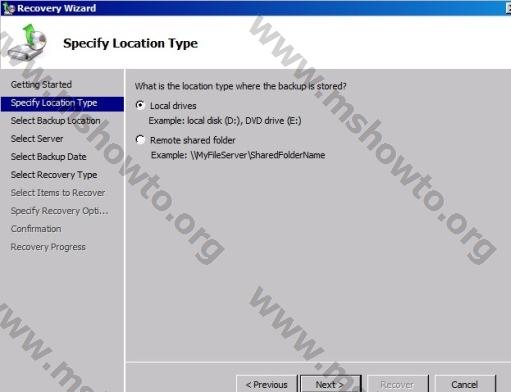511x392 pixels.
Task: Open the Getting Started step
Action: [x=41, y=85]
